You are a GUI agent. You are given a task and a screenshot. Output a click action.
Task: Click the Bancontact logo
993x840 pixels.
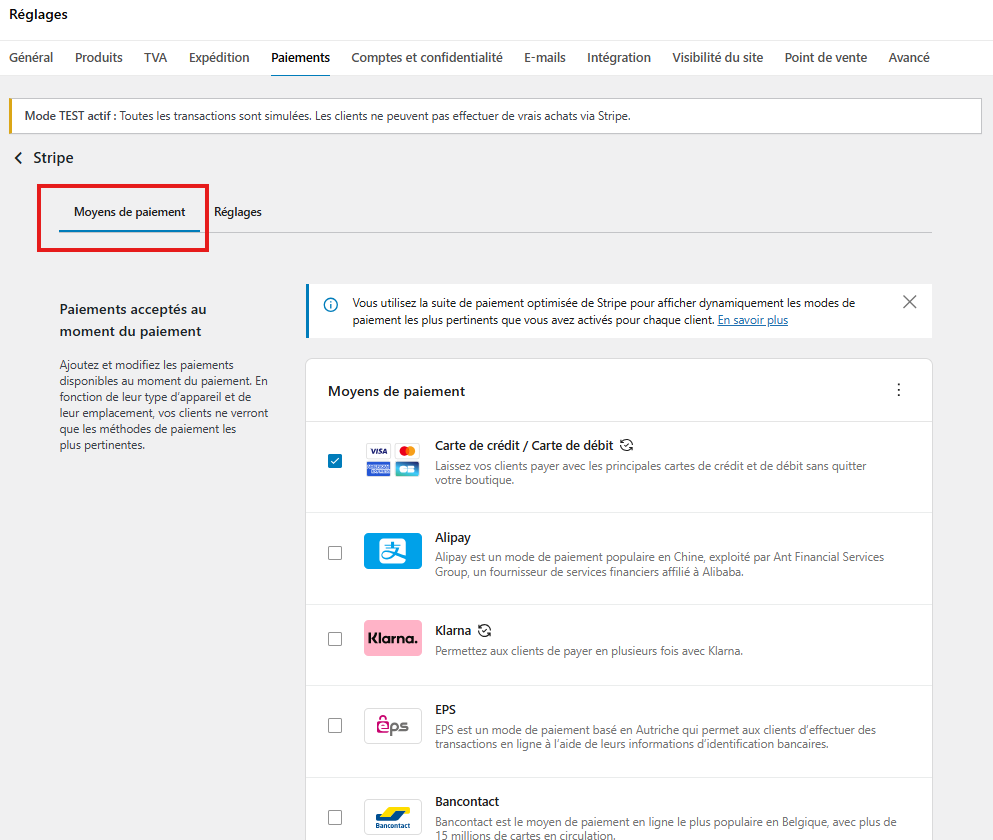[x=393, y=817]
